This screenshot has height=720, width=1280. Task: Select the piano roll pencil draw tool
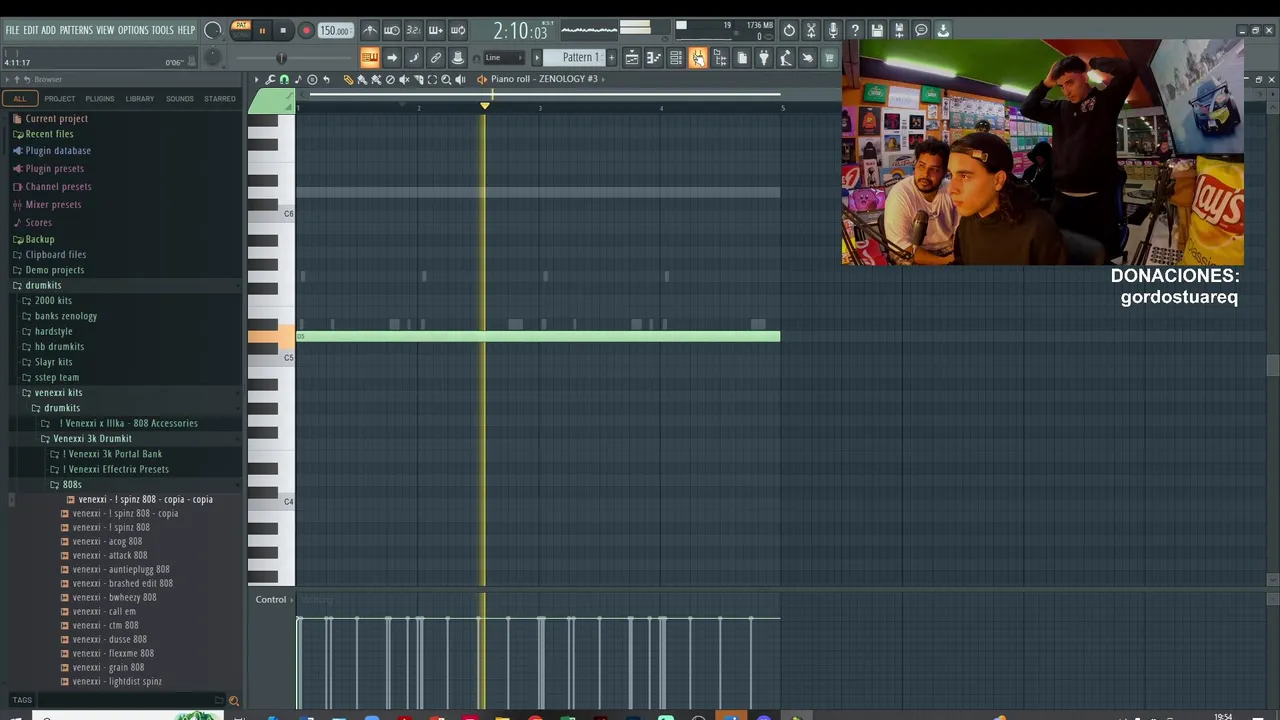pyautogui.click(x=348, y=79)
